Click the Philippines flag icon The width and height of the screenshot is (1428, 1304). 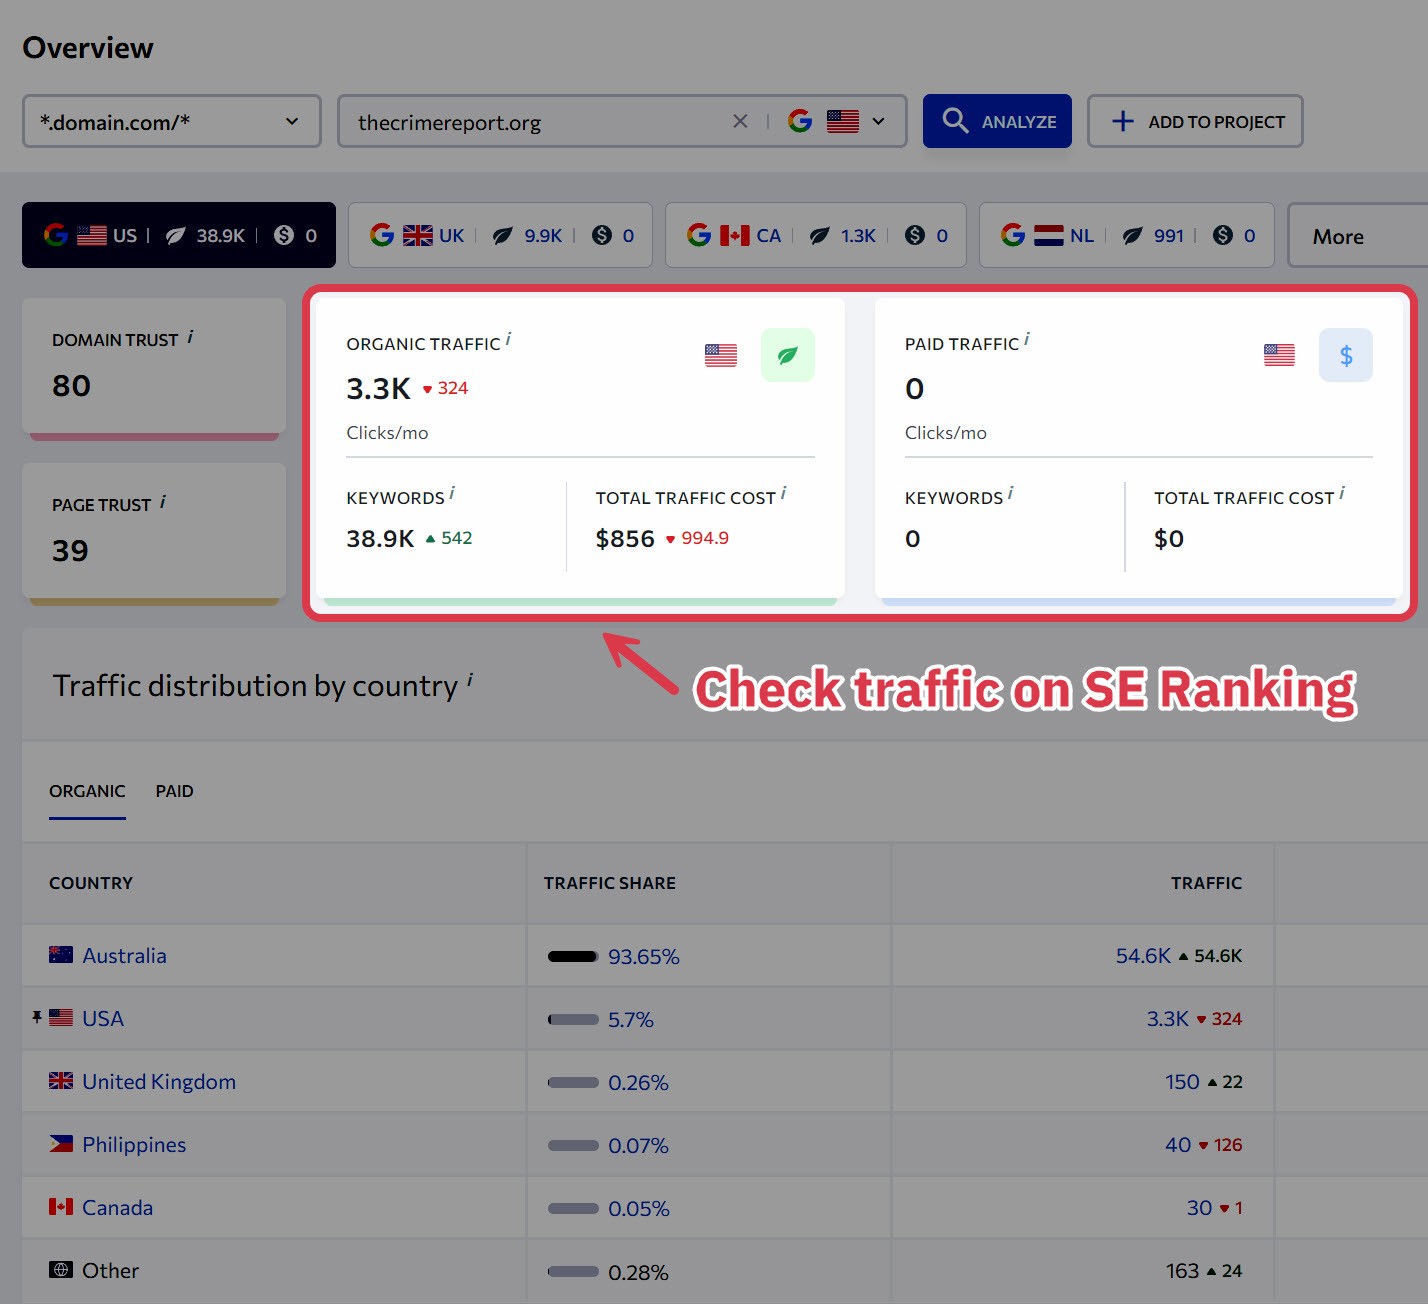[61, 1144]
